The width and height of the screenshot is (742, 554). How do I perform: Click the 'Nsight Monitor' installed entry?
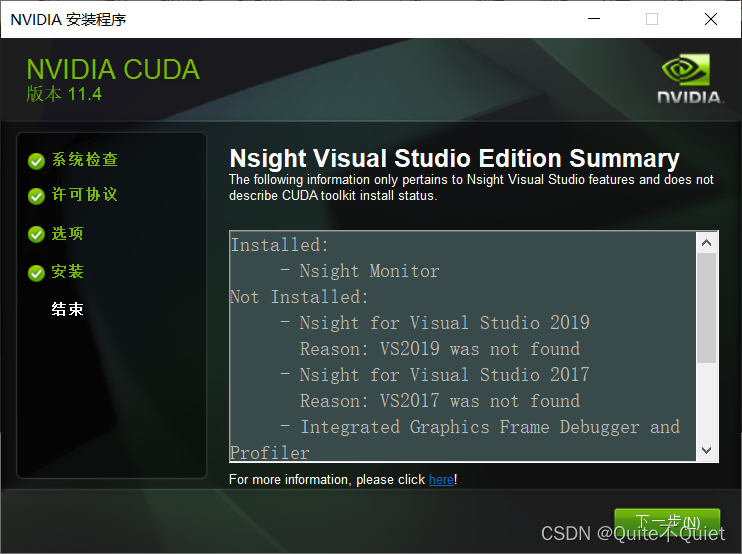tap(369, 271)
